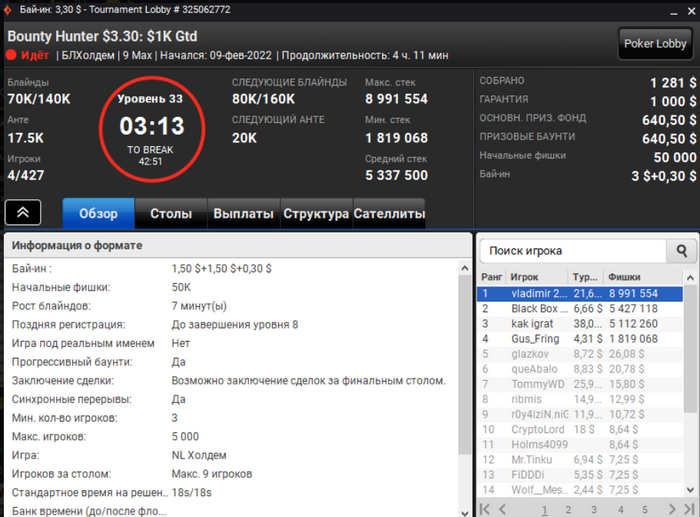
Task: Go to first page of player list
Action: point(484,509)
